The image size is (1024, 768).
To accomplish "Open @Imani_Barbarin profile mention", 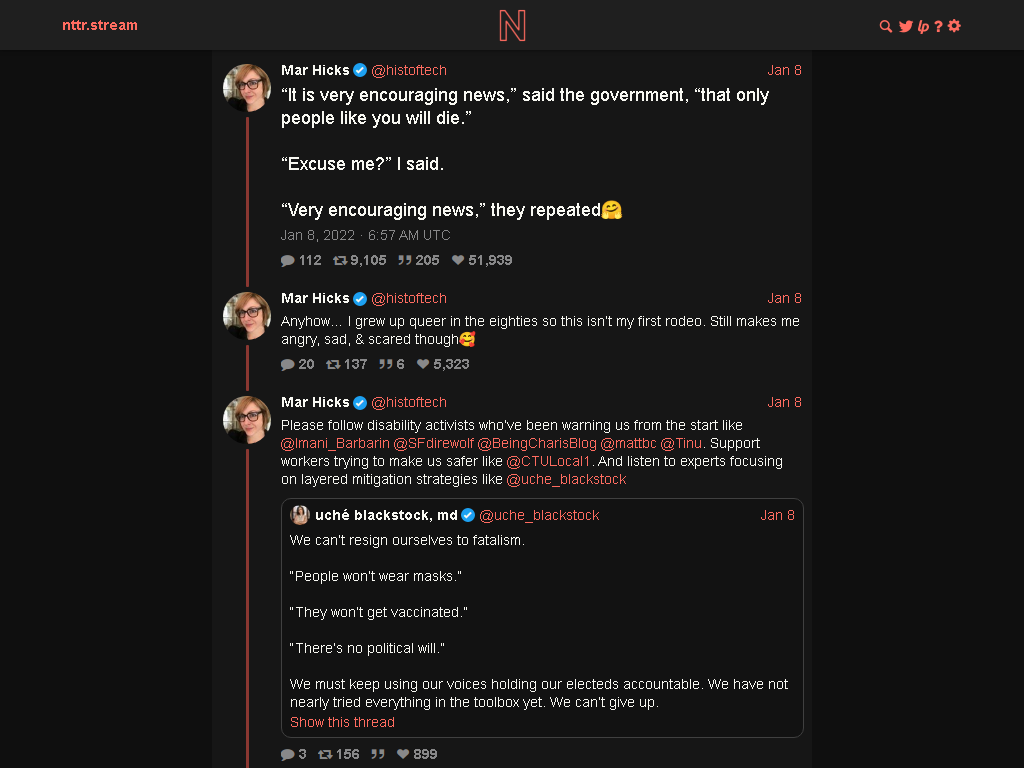I will click(x=335, y=443).
